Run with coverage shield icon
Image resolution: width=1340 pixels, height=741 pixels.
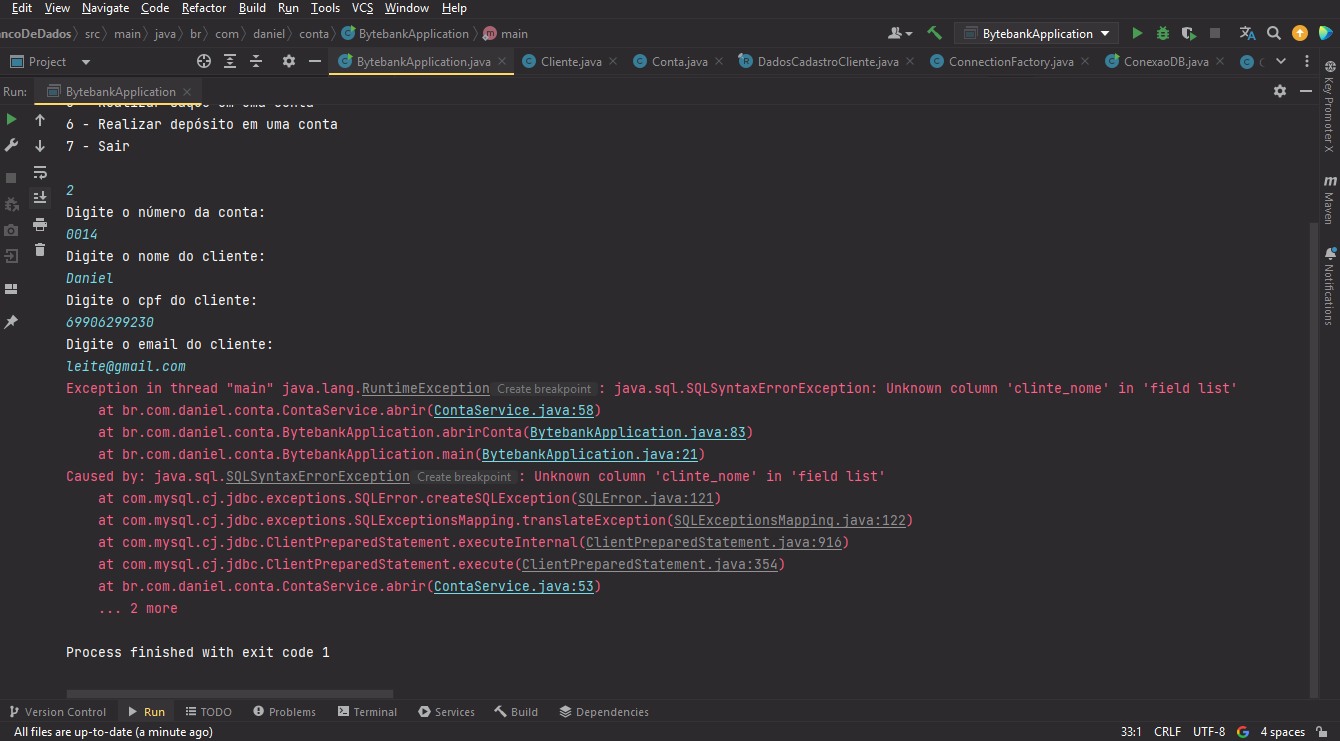coord(1189,33)
